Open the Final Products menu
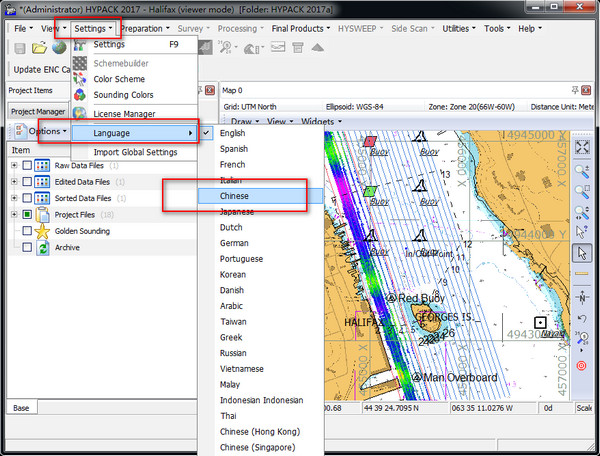The height and width of the screenshot is (456, 600). point(301,29)
